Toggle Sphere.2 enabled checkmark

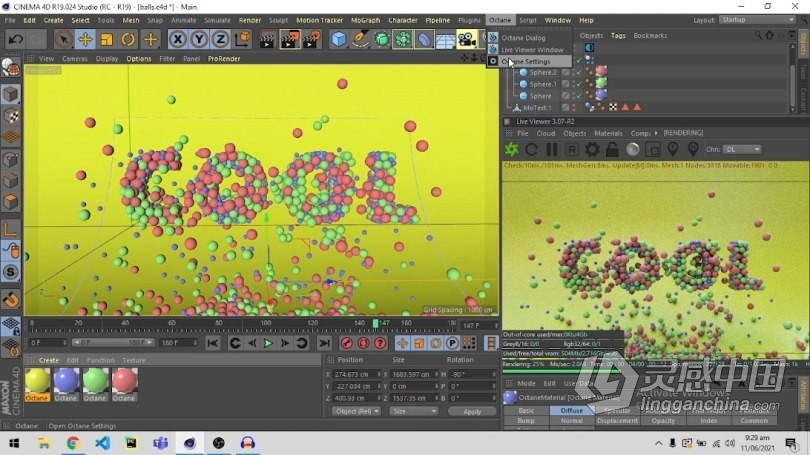(x=580, y=72)
